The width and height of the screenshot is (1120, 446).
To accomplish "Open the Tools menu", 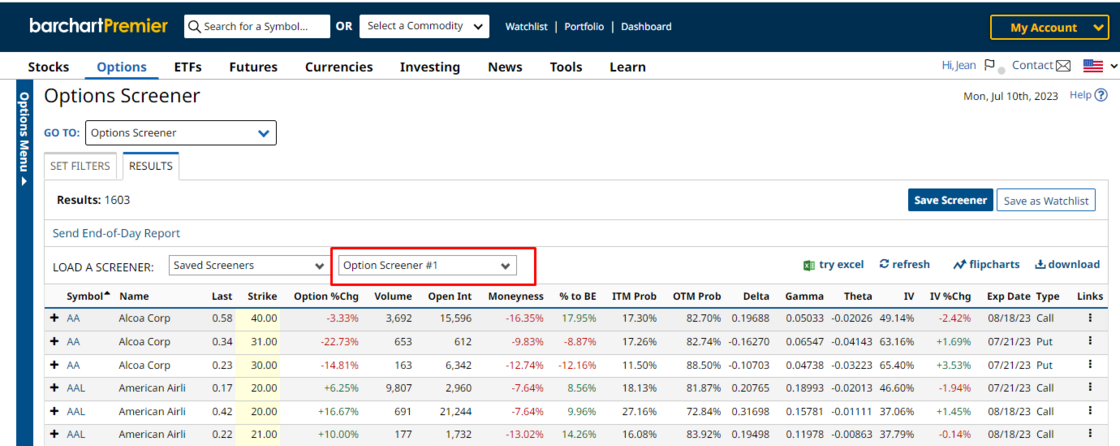I will pyautogui.click(x=566, y=67).
